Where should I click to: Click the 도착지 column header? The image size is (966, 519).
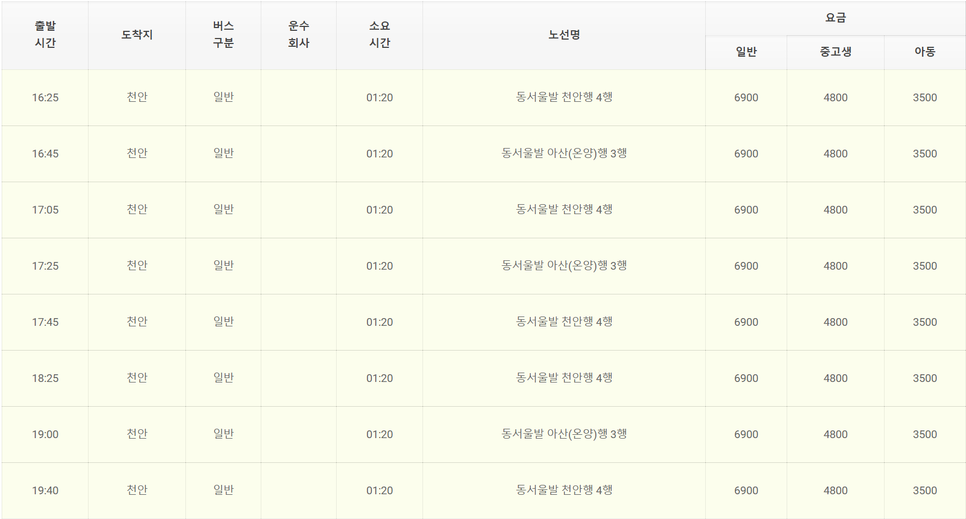[x=137, y=35]
